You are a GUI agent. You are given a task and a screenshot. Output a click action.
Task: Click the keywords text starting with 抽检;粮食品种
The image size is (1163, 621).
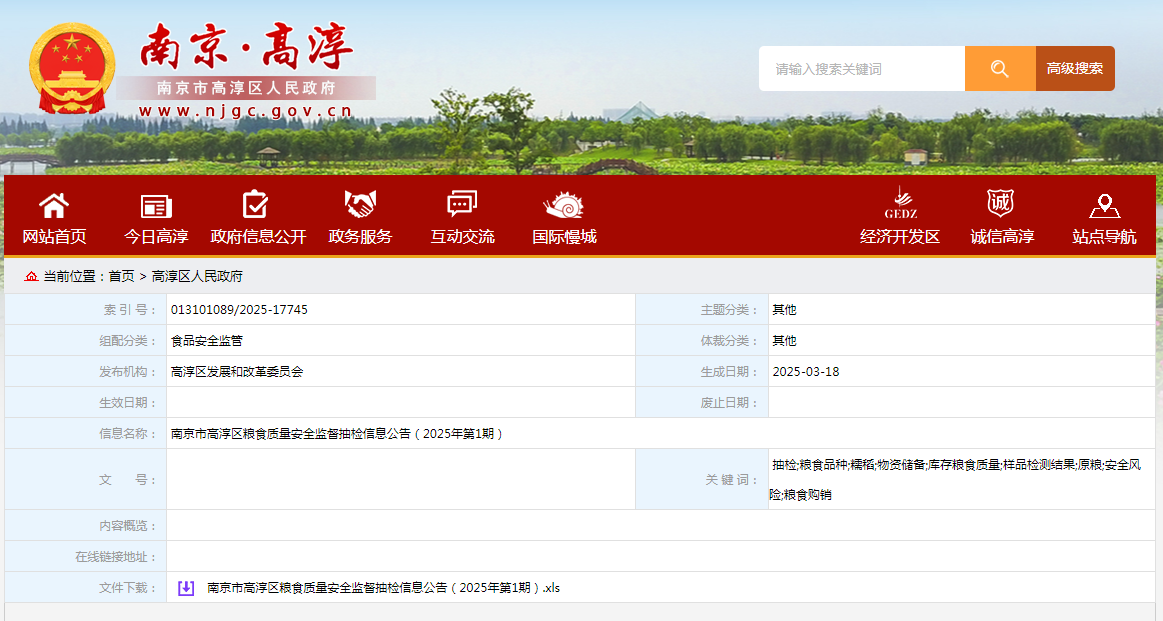[955, 479]
